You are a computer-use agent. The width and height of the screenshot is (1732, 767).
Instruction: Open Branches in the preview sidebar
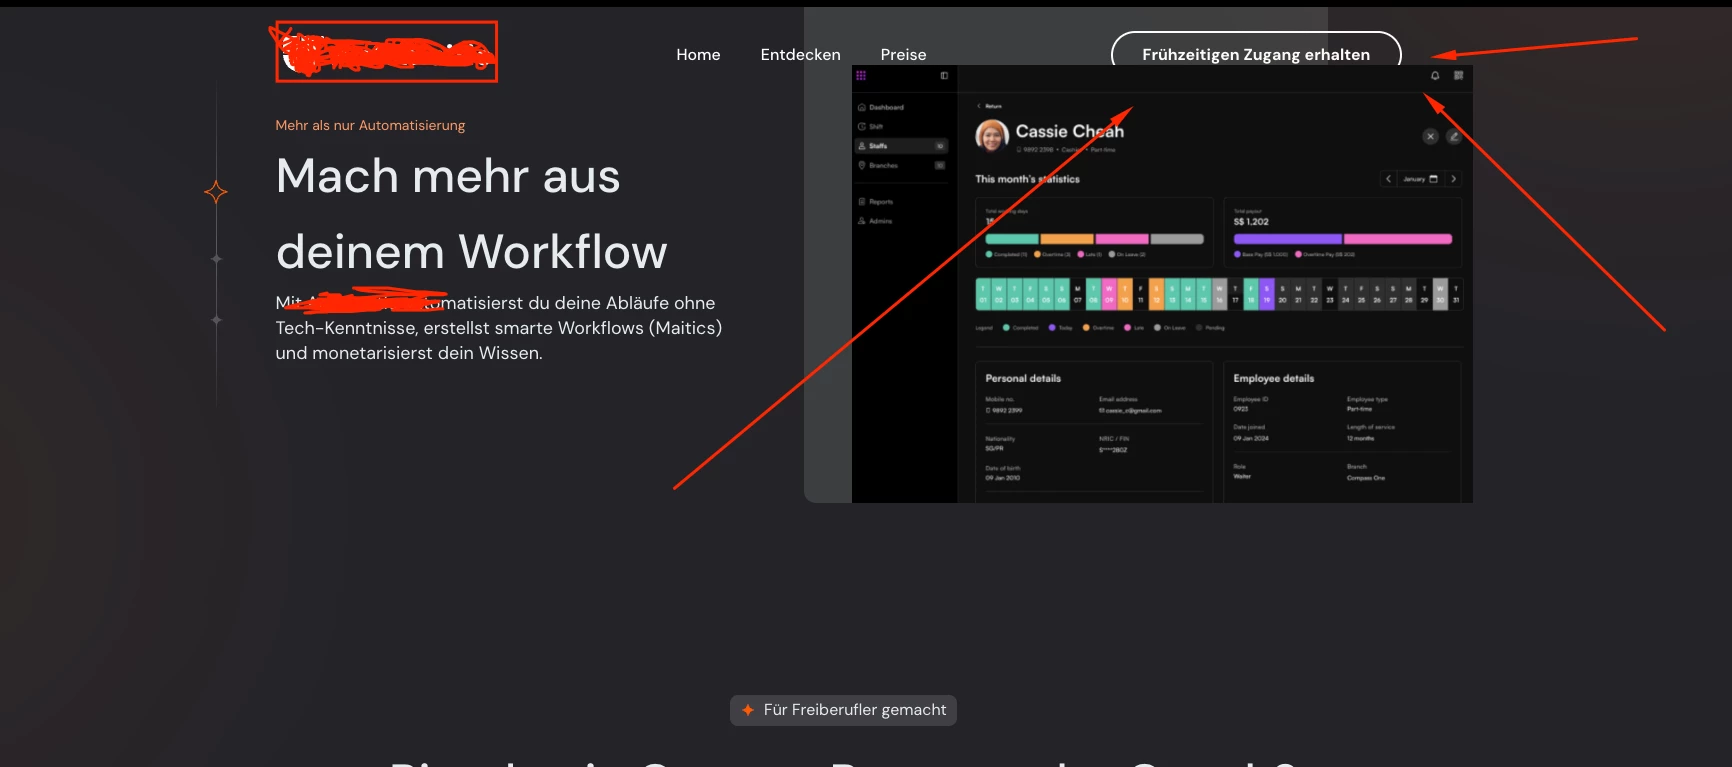click(901, 166)
